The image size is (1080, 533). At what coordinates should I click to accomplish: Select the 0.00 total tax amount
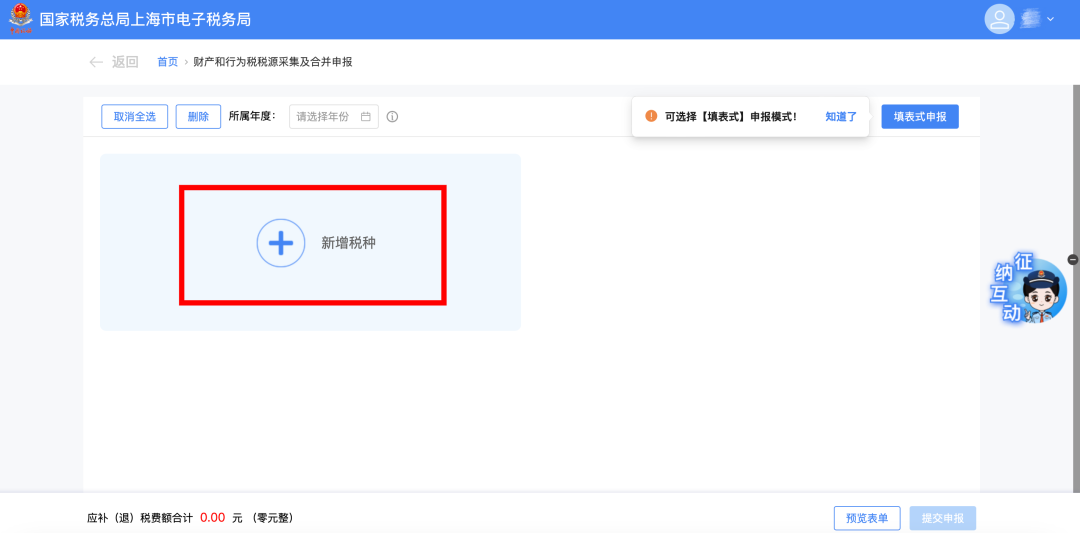[x=213, y=518]
